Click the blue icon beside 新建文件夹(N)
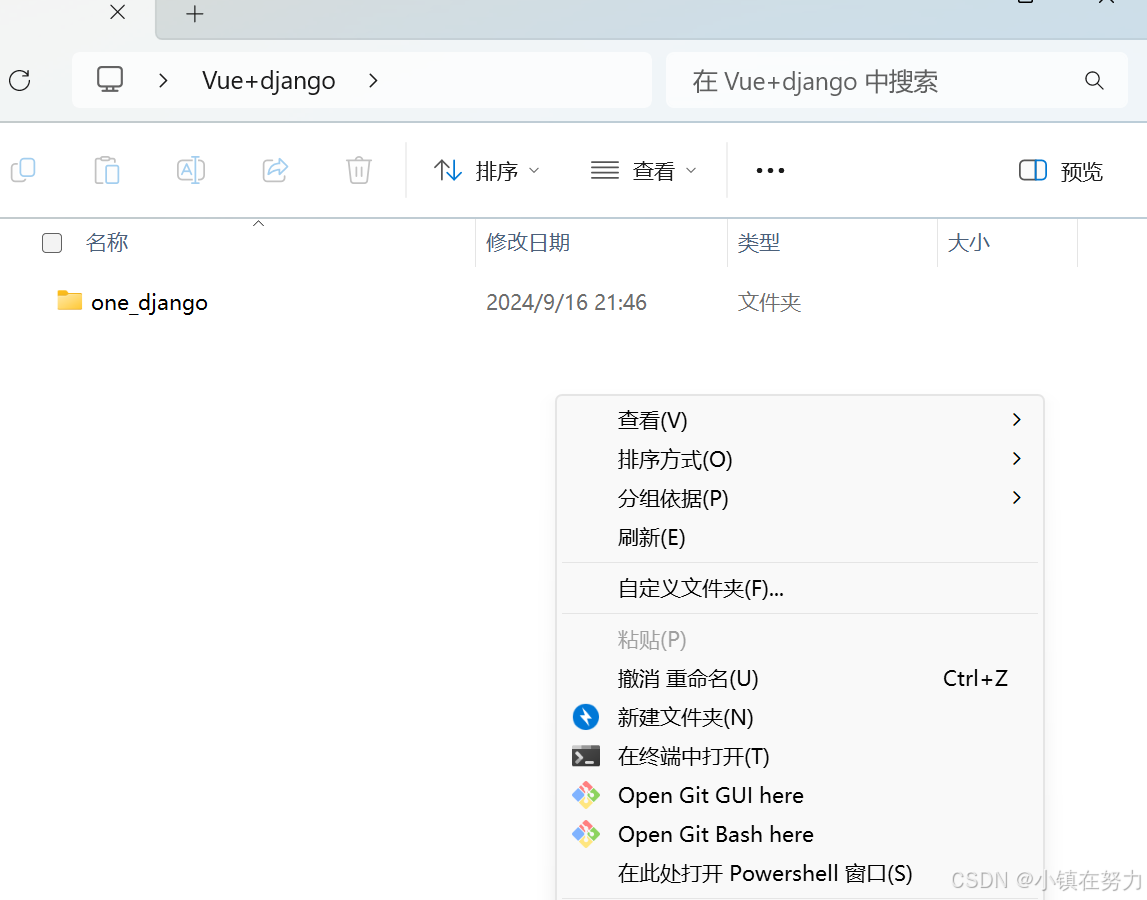The image size is (1147, 900). click(586, 717)
